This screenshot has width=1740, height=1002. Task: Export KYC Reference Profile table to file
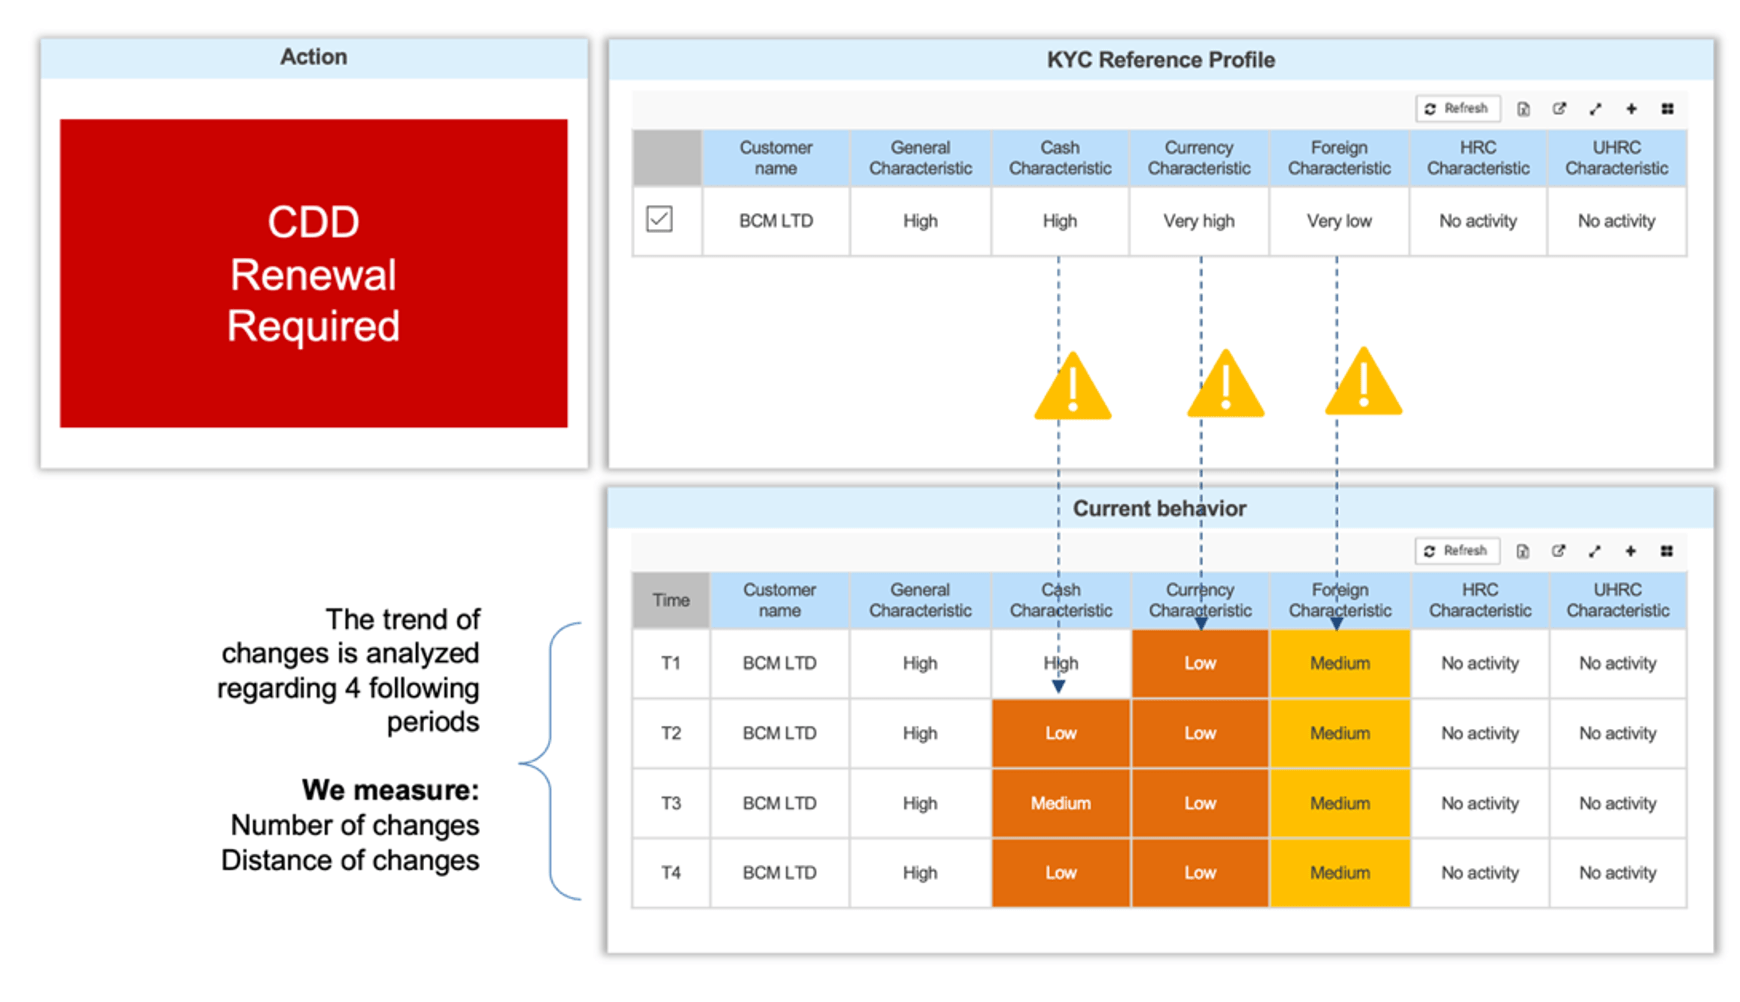[1523, 109]
